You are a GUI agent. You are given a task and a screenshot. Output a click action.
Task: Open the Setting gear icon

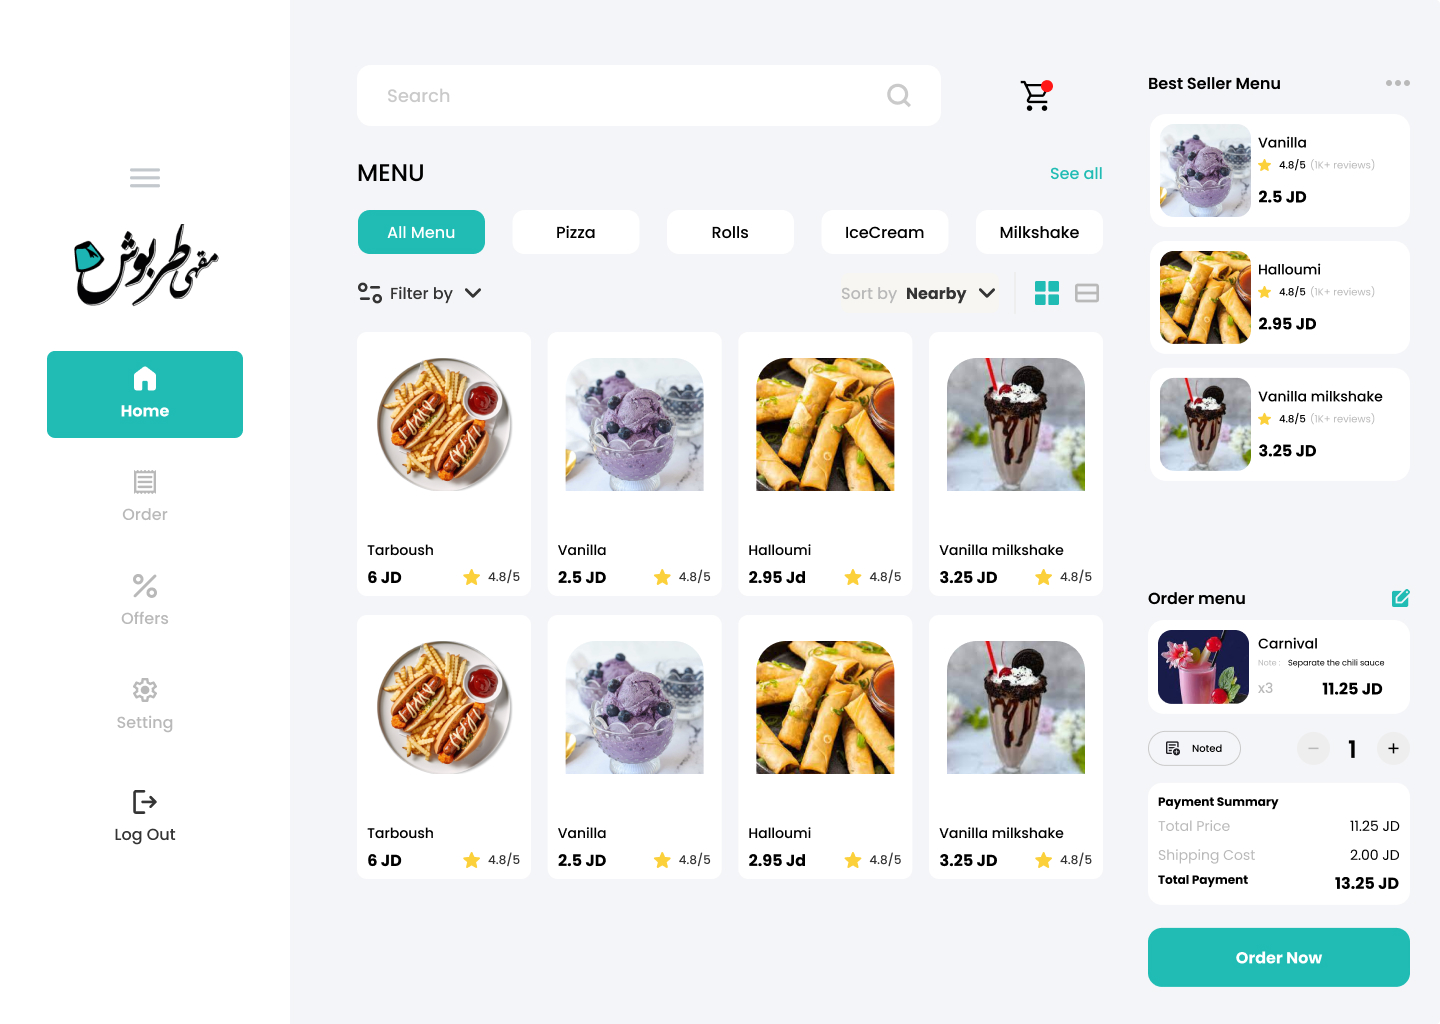coord(145,689)
